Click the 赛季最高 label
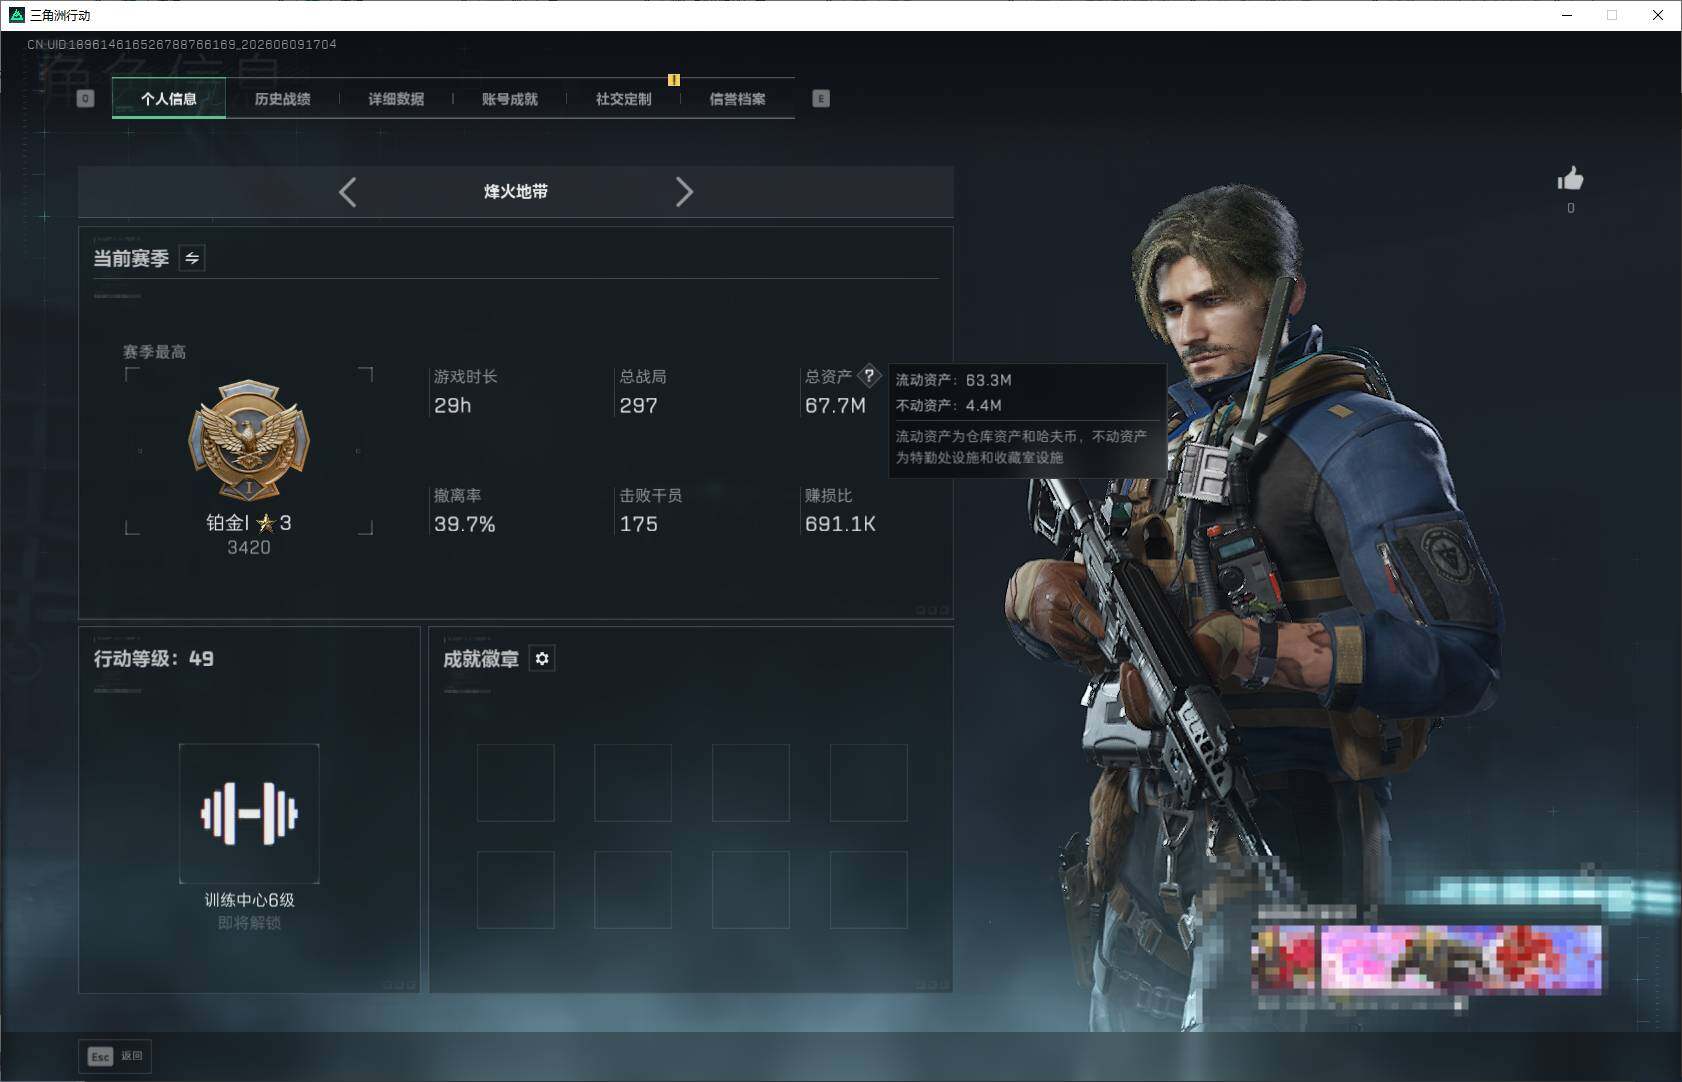The height and width of the screenshot is (1082, 1682). pos(154,352)
